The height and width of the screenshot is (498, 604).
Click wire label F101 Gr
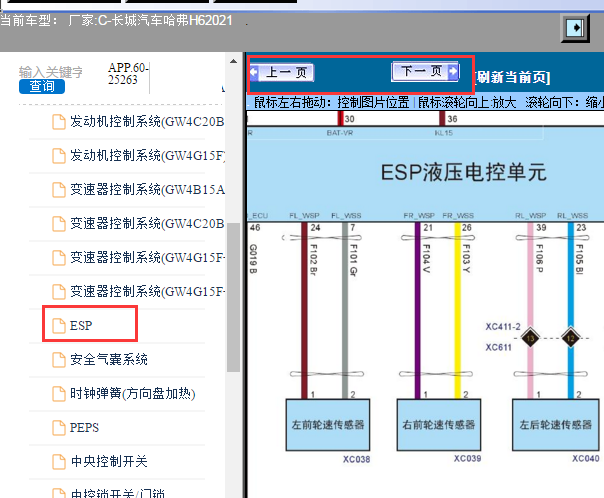pos(354,260)
